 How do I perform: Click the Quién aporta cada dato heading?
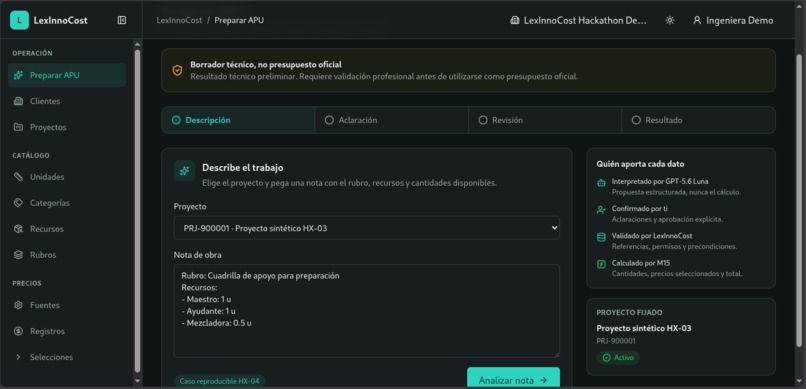[640, 164]
